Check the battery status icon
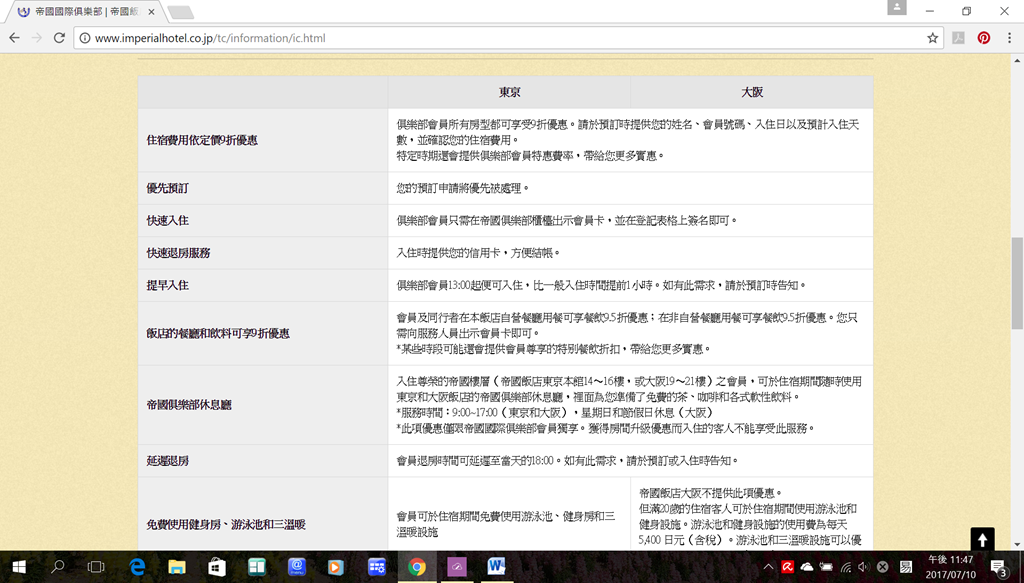This screenshot has width=1024, height=583. [x=827, y=567]
